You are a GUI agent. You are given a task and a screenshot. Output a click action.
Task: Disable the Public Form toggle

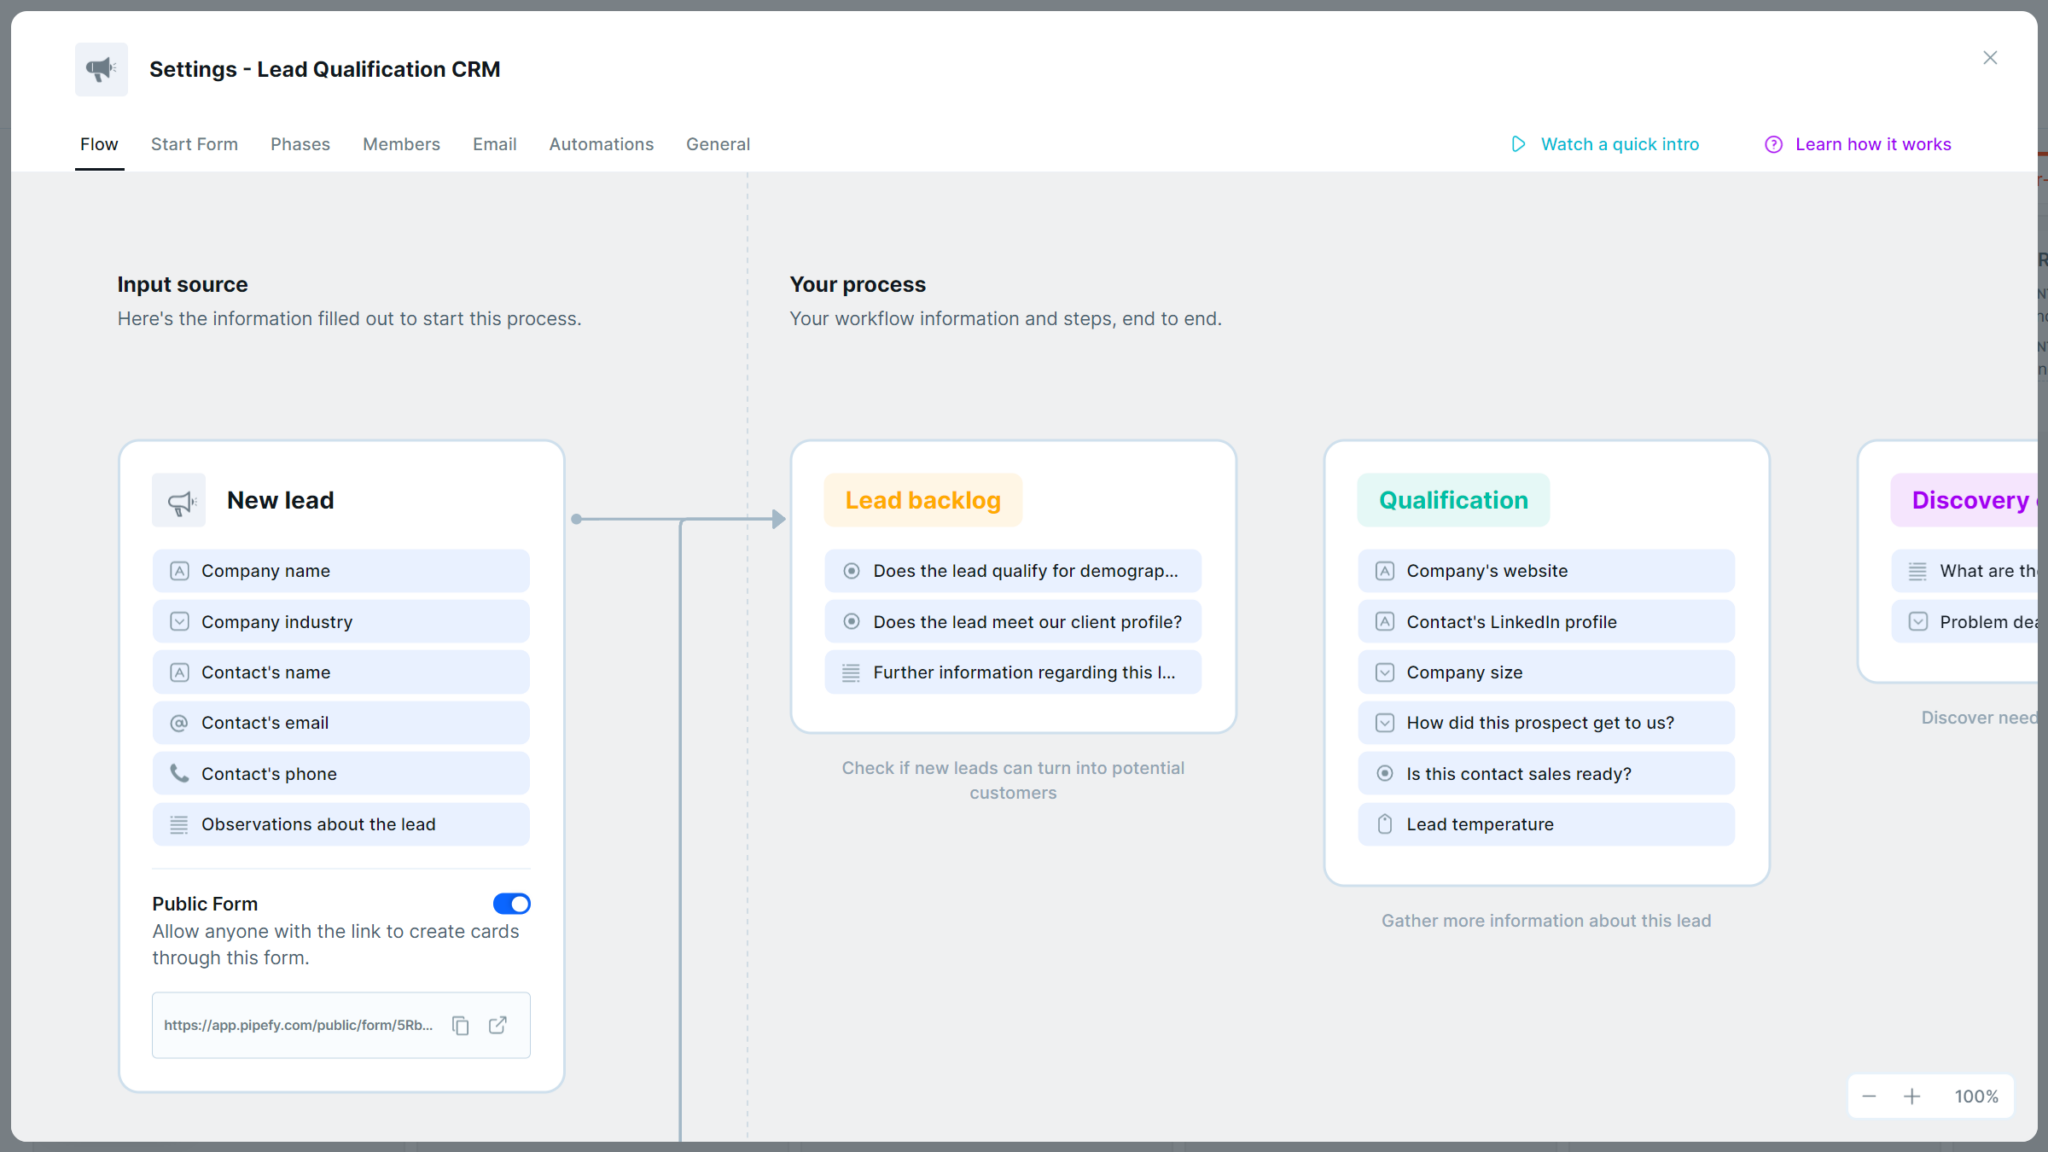(x=511, y=903)
